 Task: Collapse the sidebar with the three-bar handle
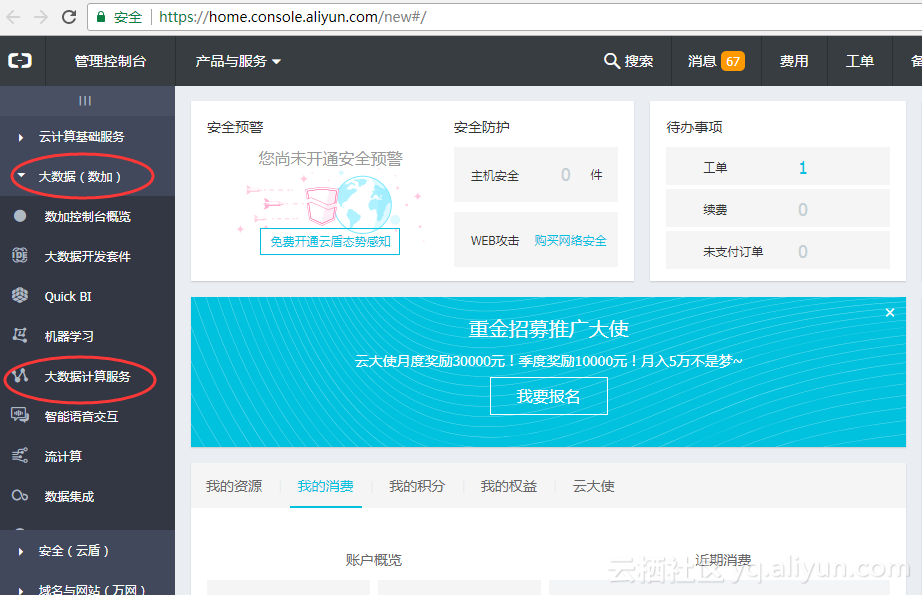coord(85,101)
